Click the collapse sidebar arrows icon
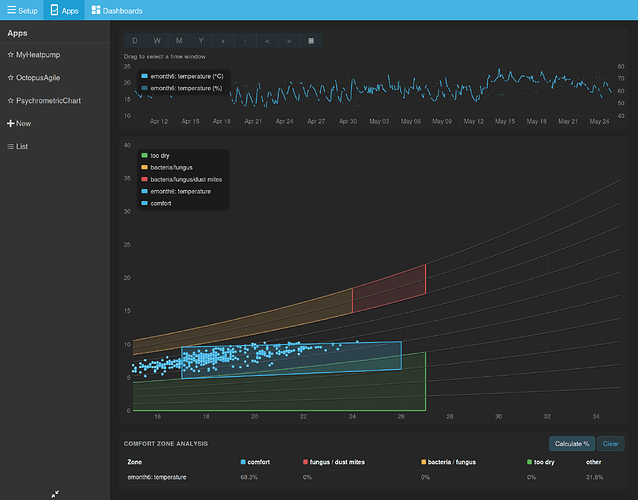638x500 pixels. click(x=55, y=494)
